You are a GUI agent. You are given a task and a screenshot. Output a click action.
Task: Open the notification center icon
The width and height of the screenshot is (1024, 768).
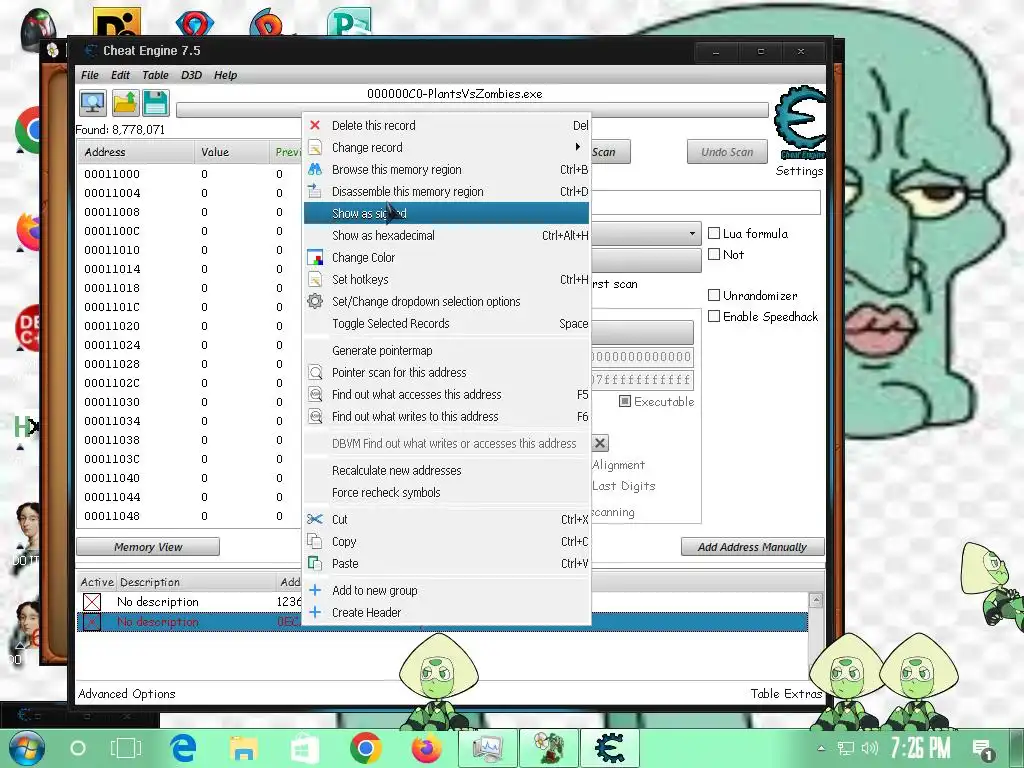point(983,749)
